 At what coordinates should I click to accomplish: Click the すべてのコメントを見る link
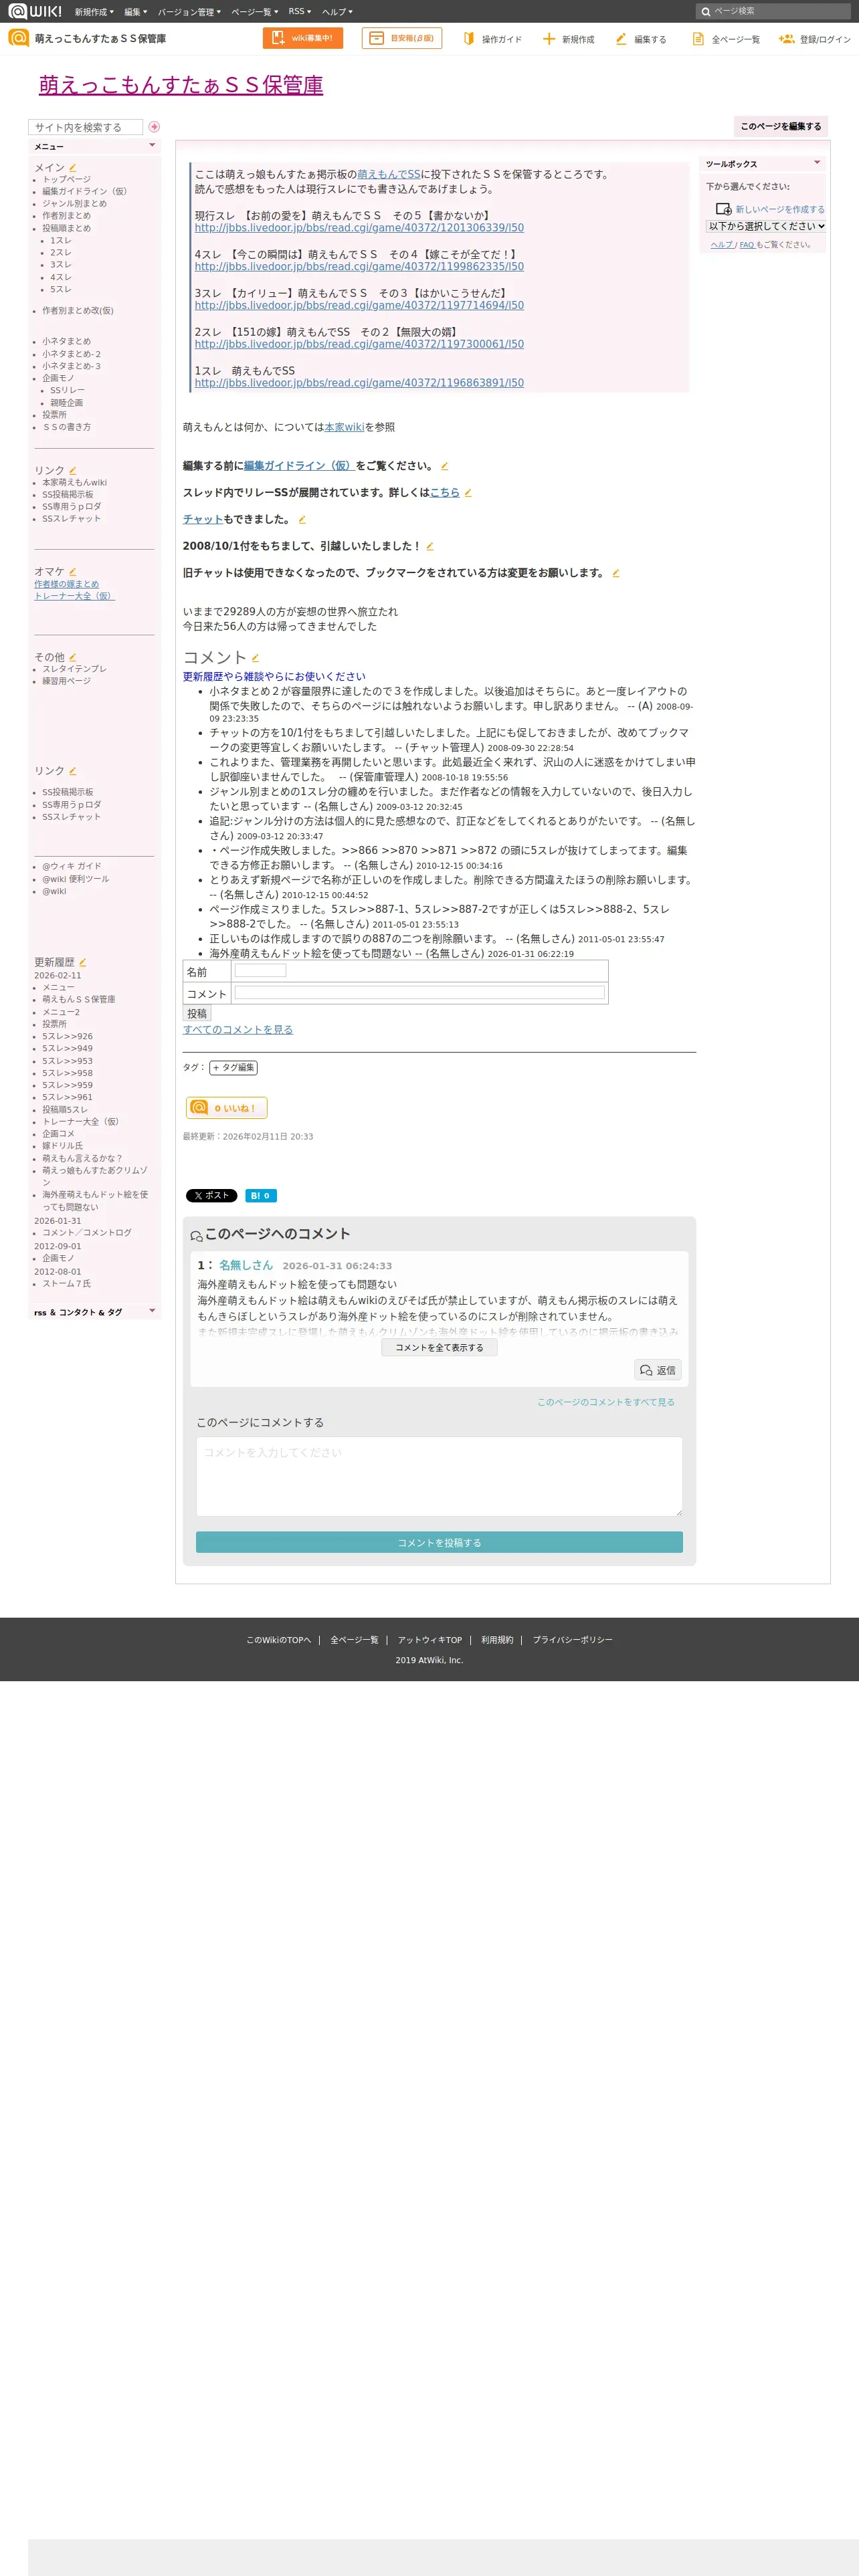coord(238,1029)
